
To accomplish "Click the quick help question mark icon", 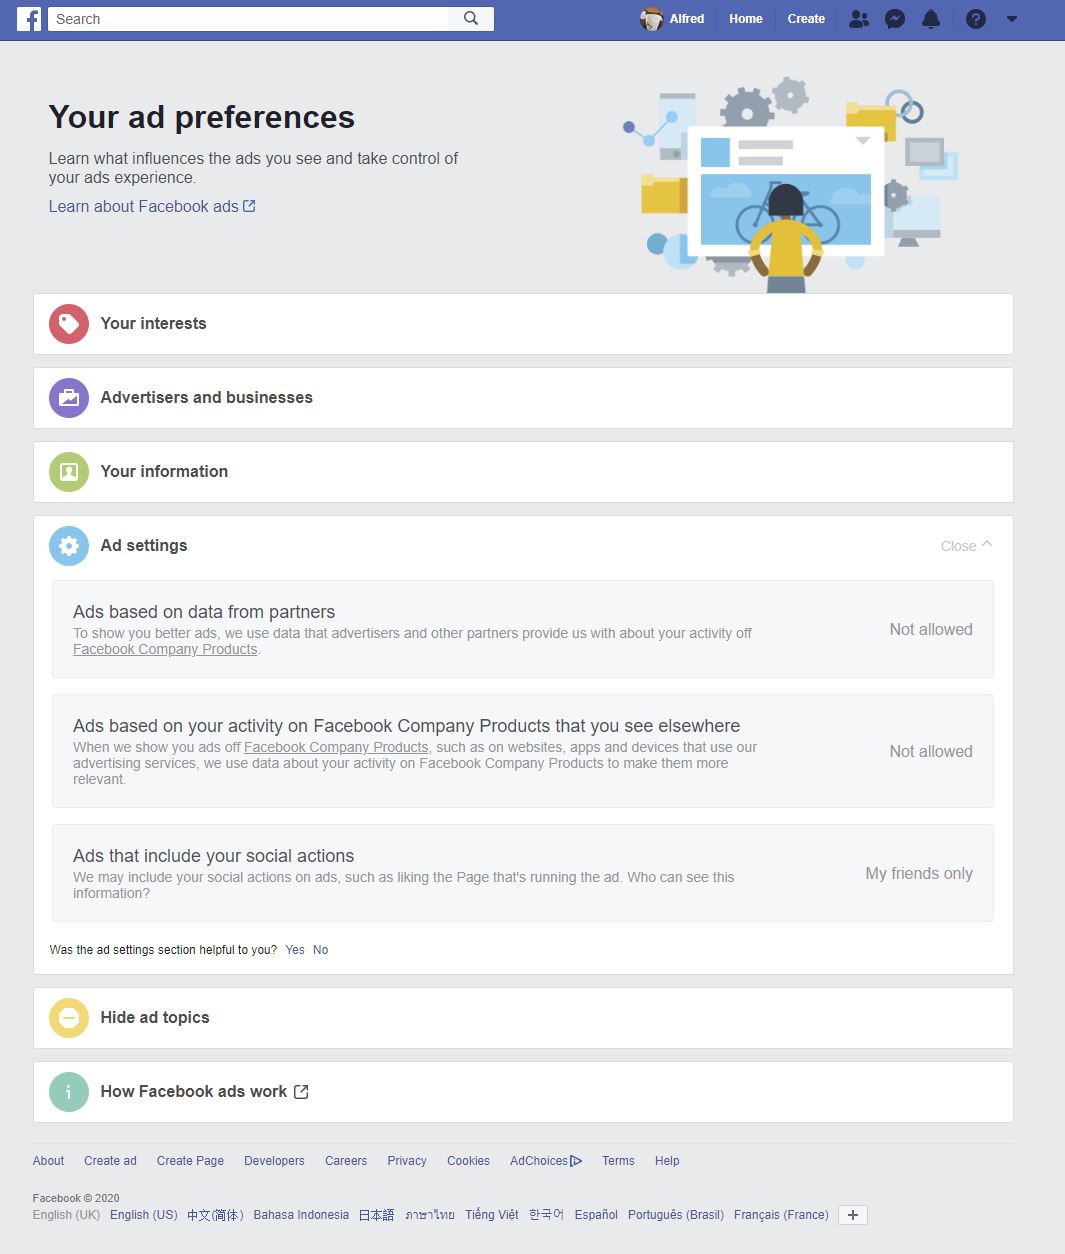I will tap(976, 19).
